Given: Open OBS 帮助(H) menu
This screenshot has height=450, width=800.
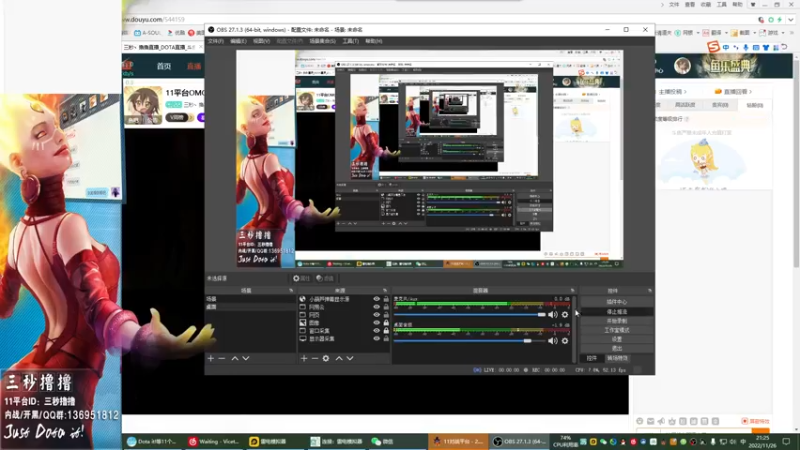Looking at the screenshot, I should click(373, 41).
